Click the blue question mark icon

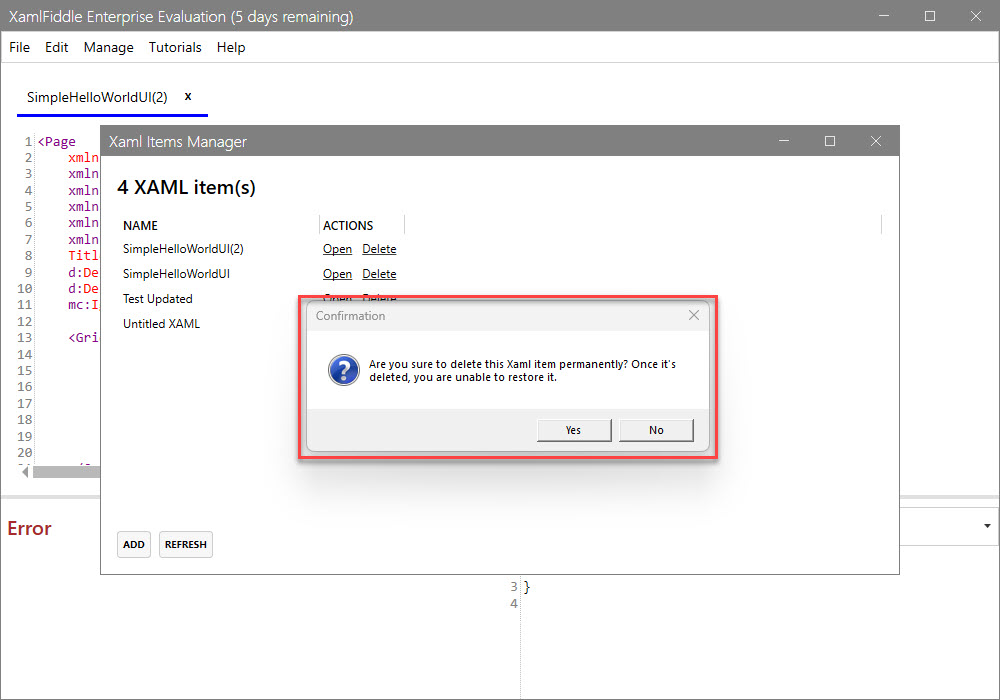(344, 370)
